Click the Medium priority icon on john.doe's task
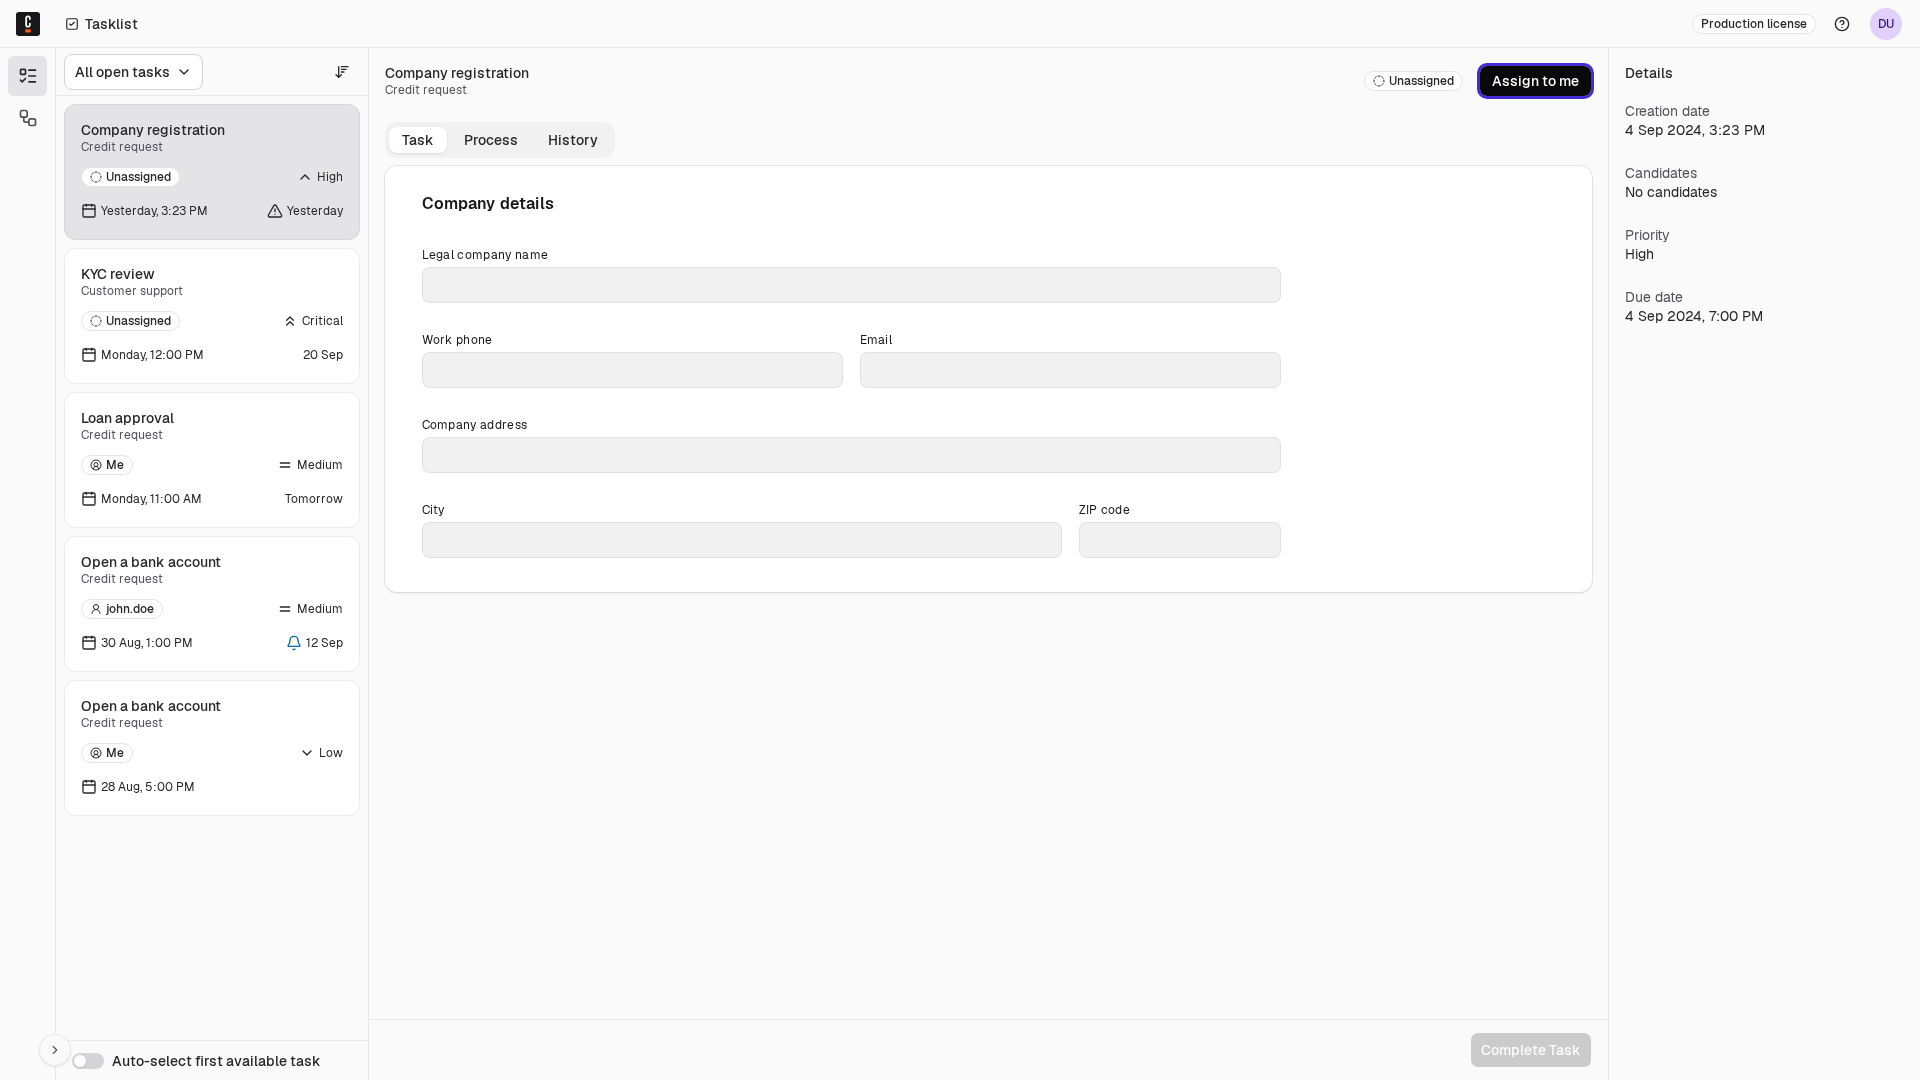 point(285,609)
